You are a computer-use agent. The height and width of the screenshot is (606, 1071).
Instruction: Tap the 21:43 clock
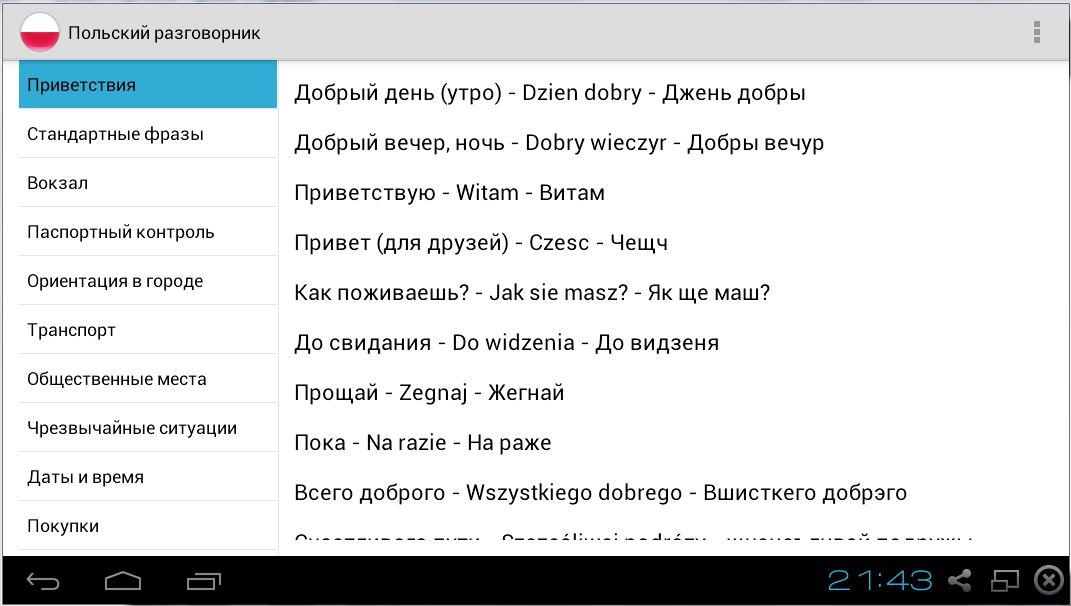pos(880,581)
